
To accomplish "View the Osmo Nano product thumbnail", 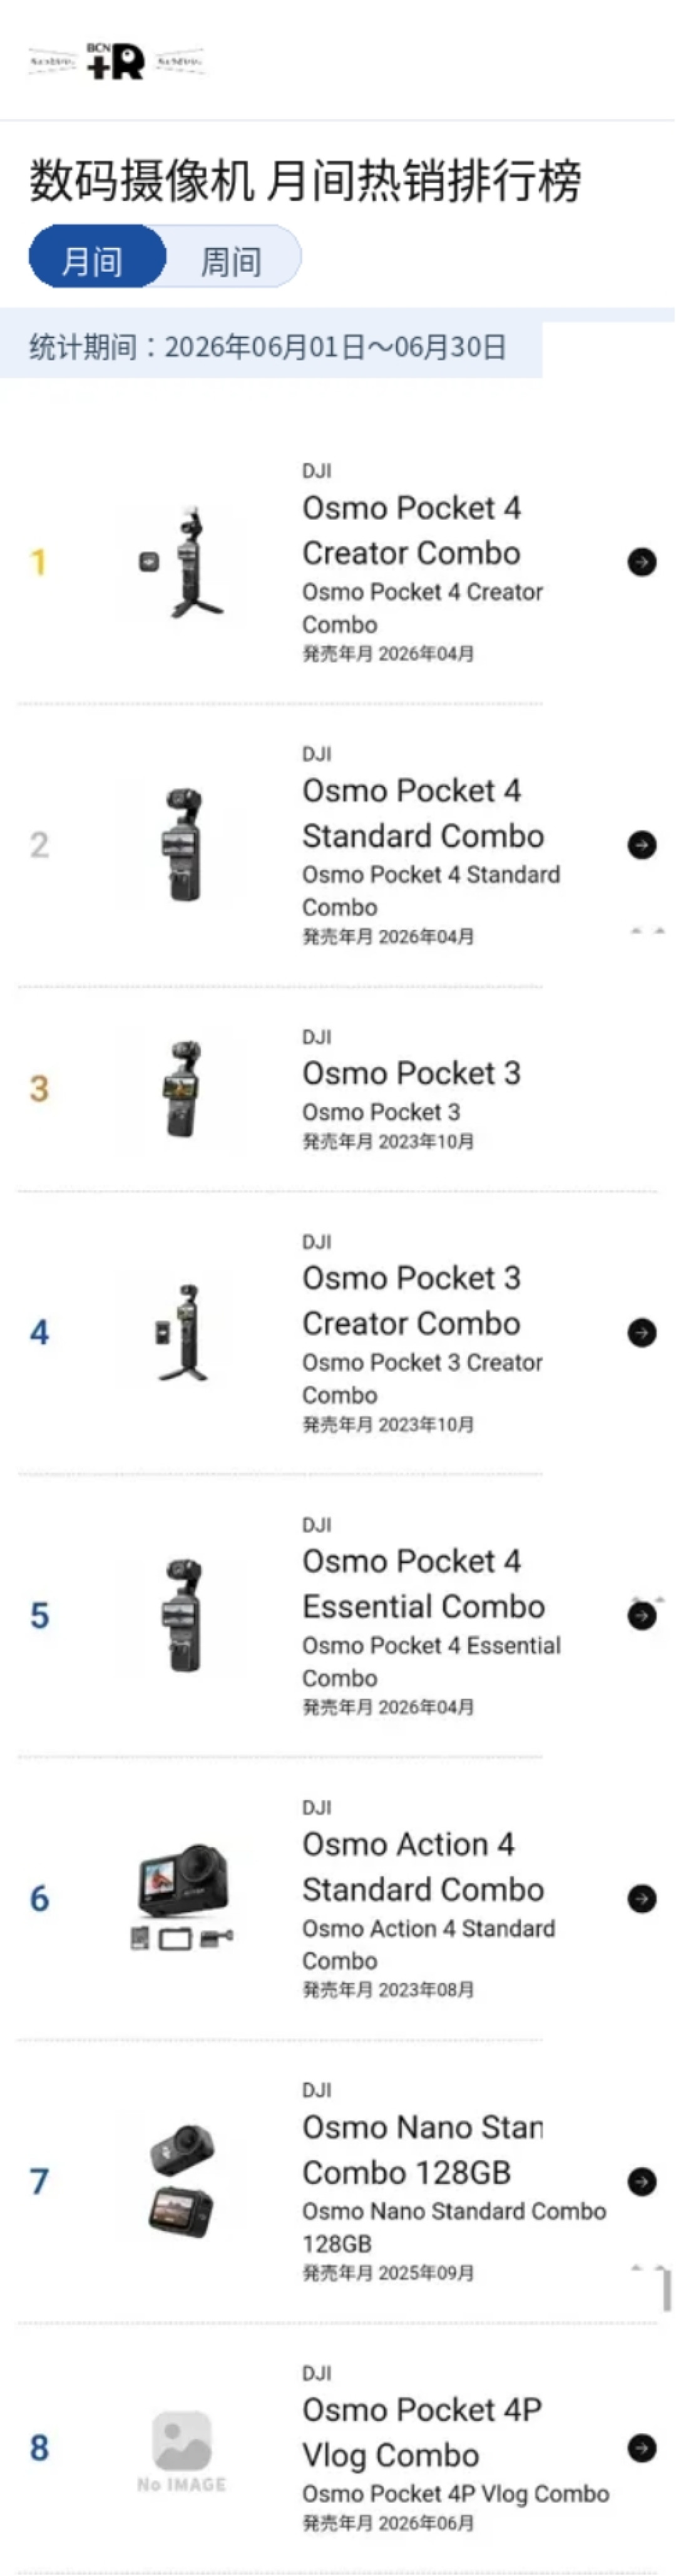I will (x=181, y=2181).
